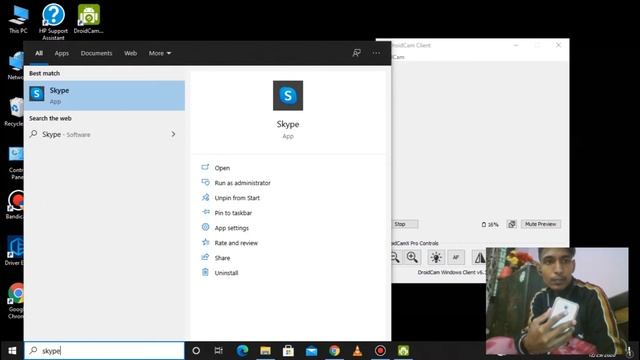The height and width of the screenshot is (360, 640).
Task: Open VLC media player from taskbar
Action: (357, 351)
